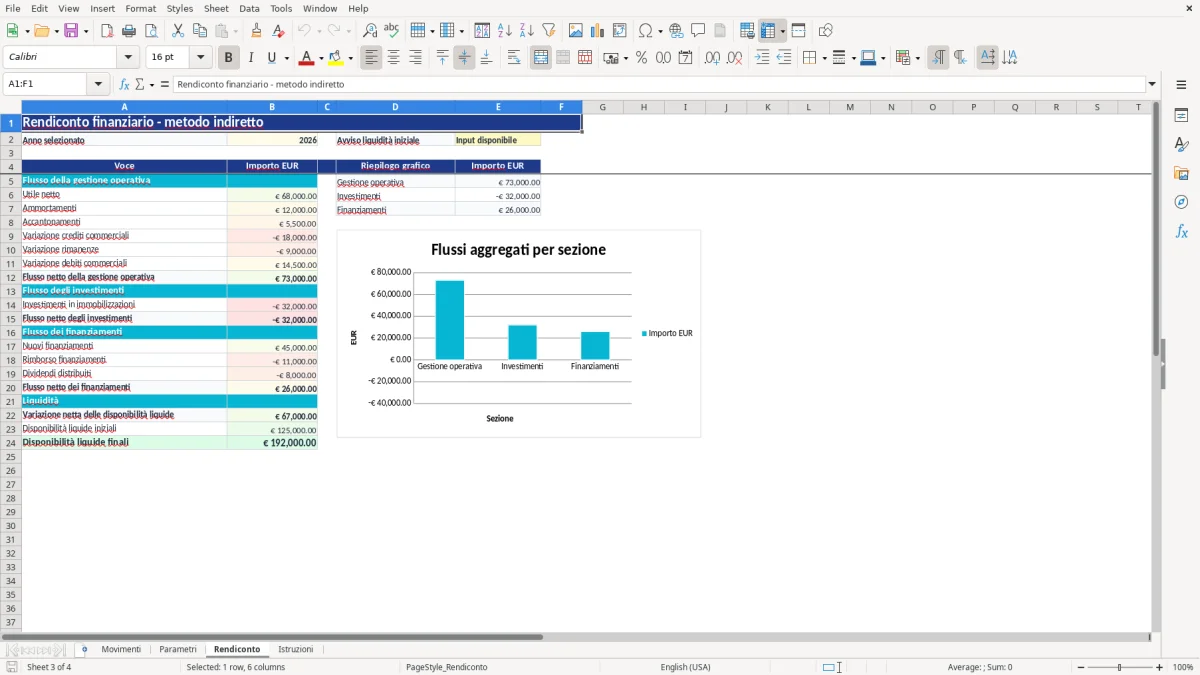This screenshot has width=1200, height=675.
Task: Open Find and Replace icon
Action: point(370,31)
